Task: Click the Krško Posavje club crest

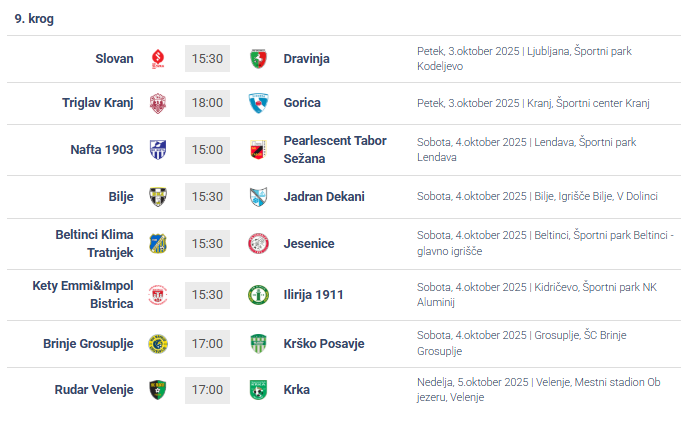Action: pyautogui.click(x=258, y=343)
